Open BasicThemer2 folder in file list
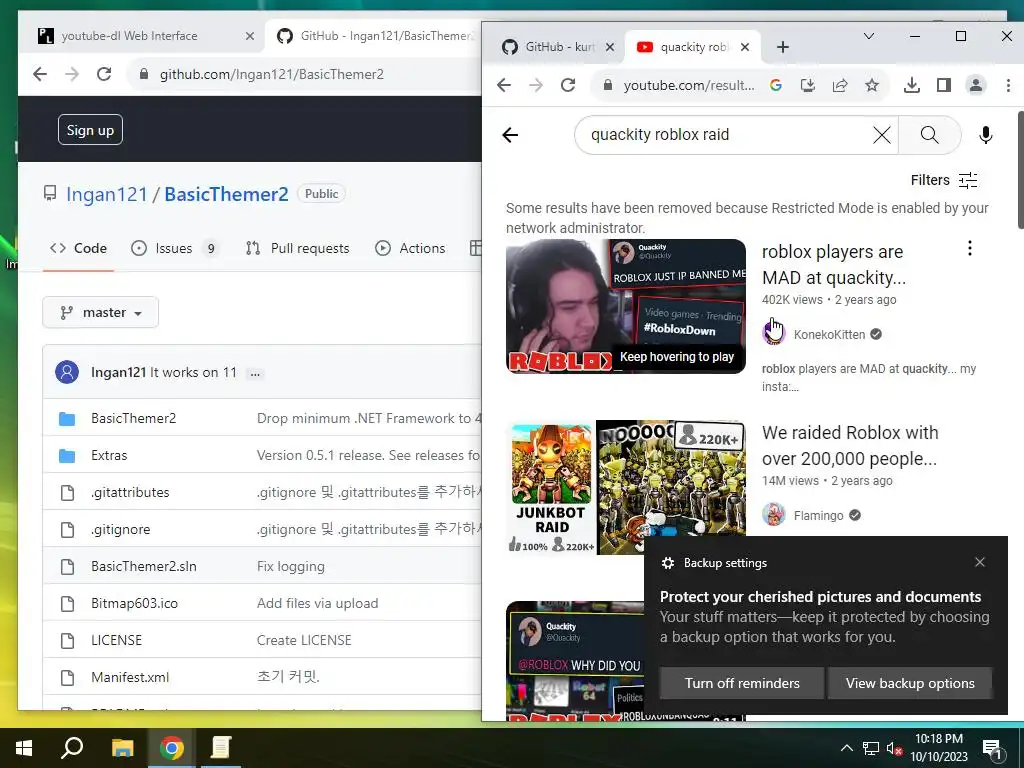The image size is (1024, 768). [134, 419]
